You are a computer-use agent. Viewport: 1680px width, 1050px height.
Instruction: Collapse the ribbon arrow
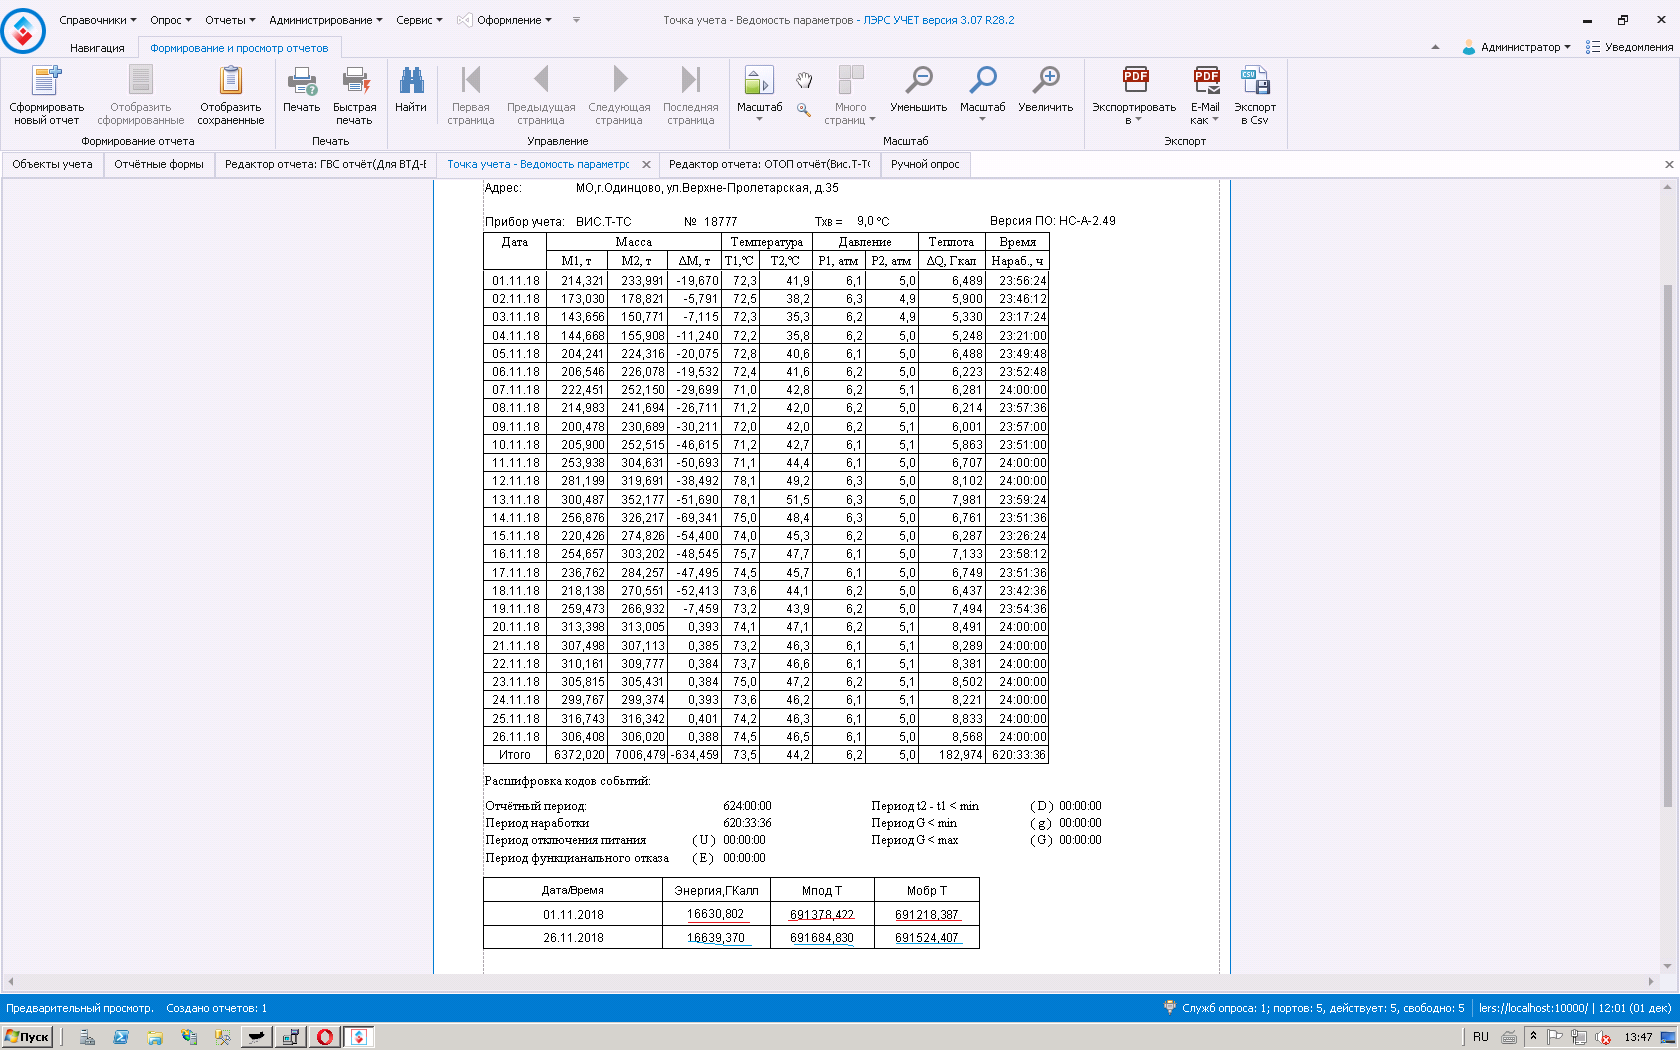coord(1435,47)
